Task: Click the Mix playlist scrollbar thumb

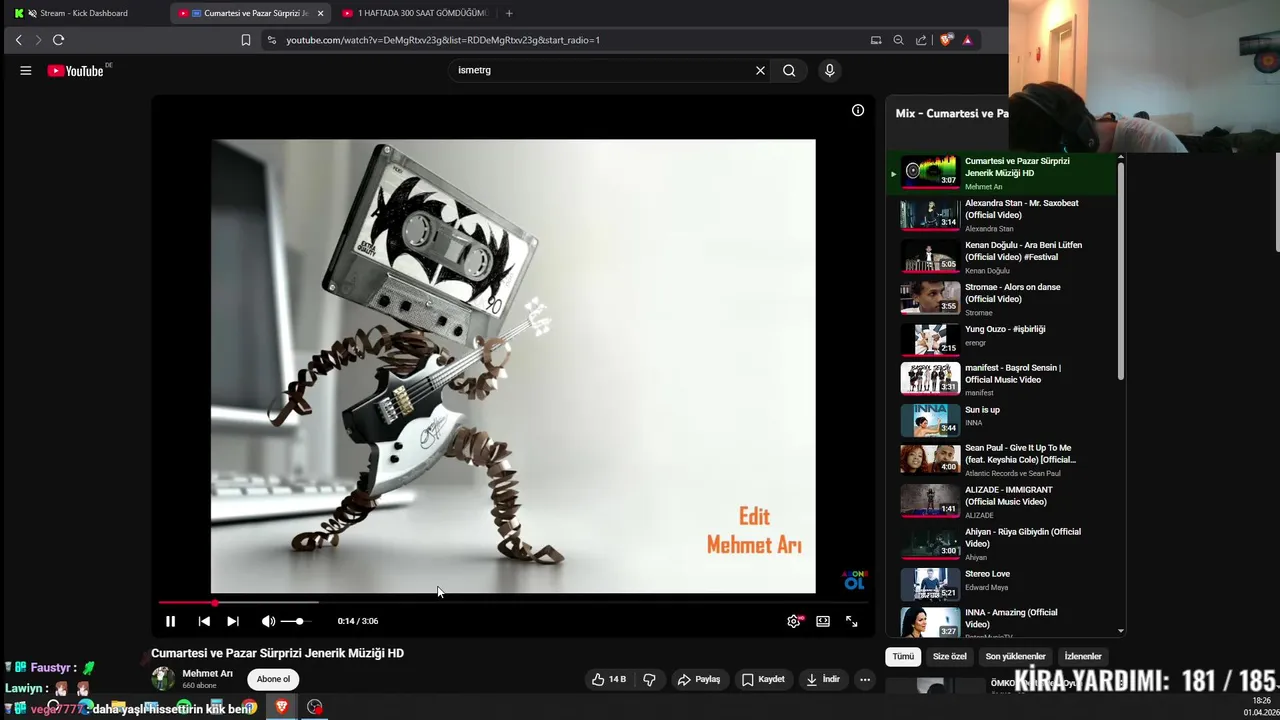Action: pyautogui.click(x=1120, y=270)
